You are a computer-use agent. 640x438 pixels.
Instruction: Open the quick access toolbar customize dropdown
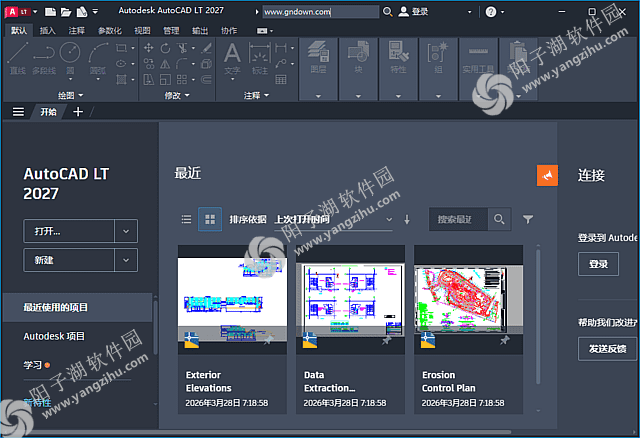(x=95, y=12)
